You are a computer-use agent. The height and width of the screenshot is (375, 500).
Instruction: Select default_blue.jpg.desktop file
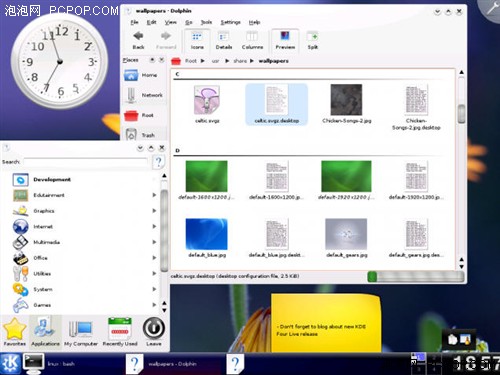pos(276,238)
